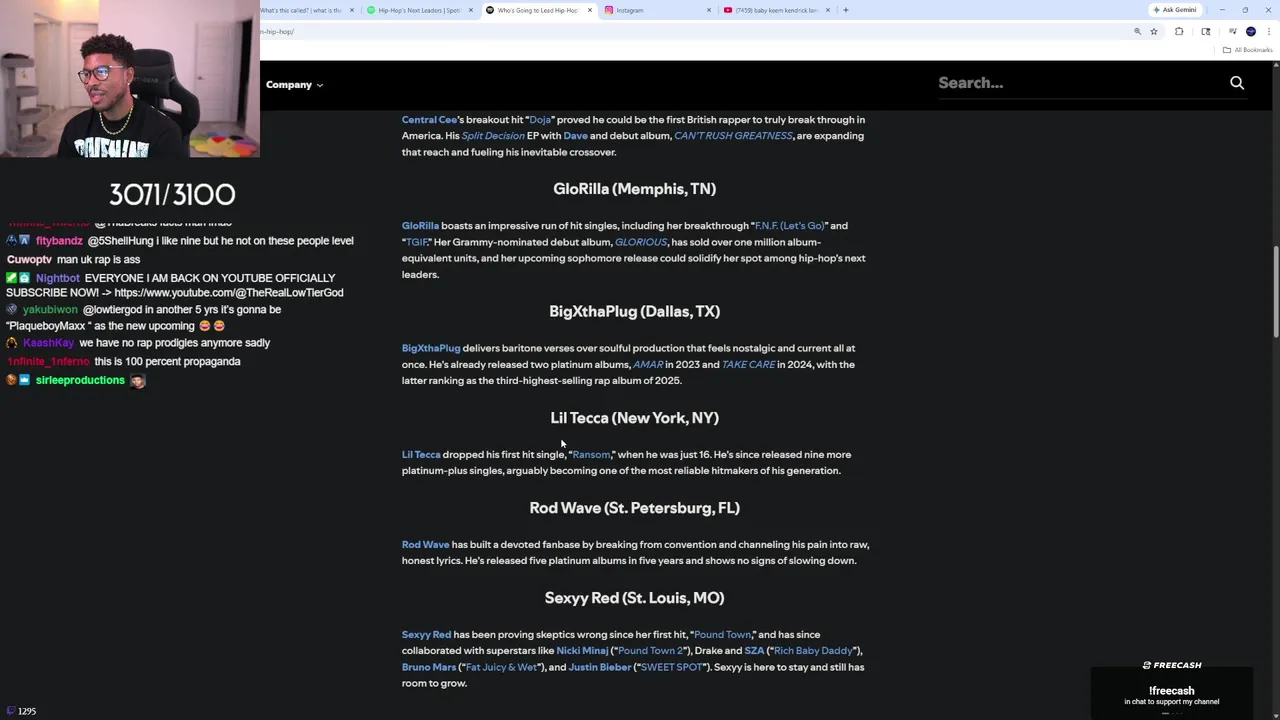The width and height of the screenshot is (1280, 720).
Task: Open the Doja song link
Action: (x=540, y=120)
